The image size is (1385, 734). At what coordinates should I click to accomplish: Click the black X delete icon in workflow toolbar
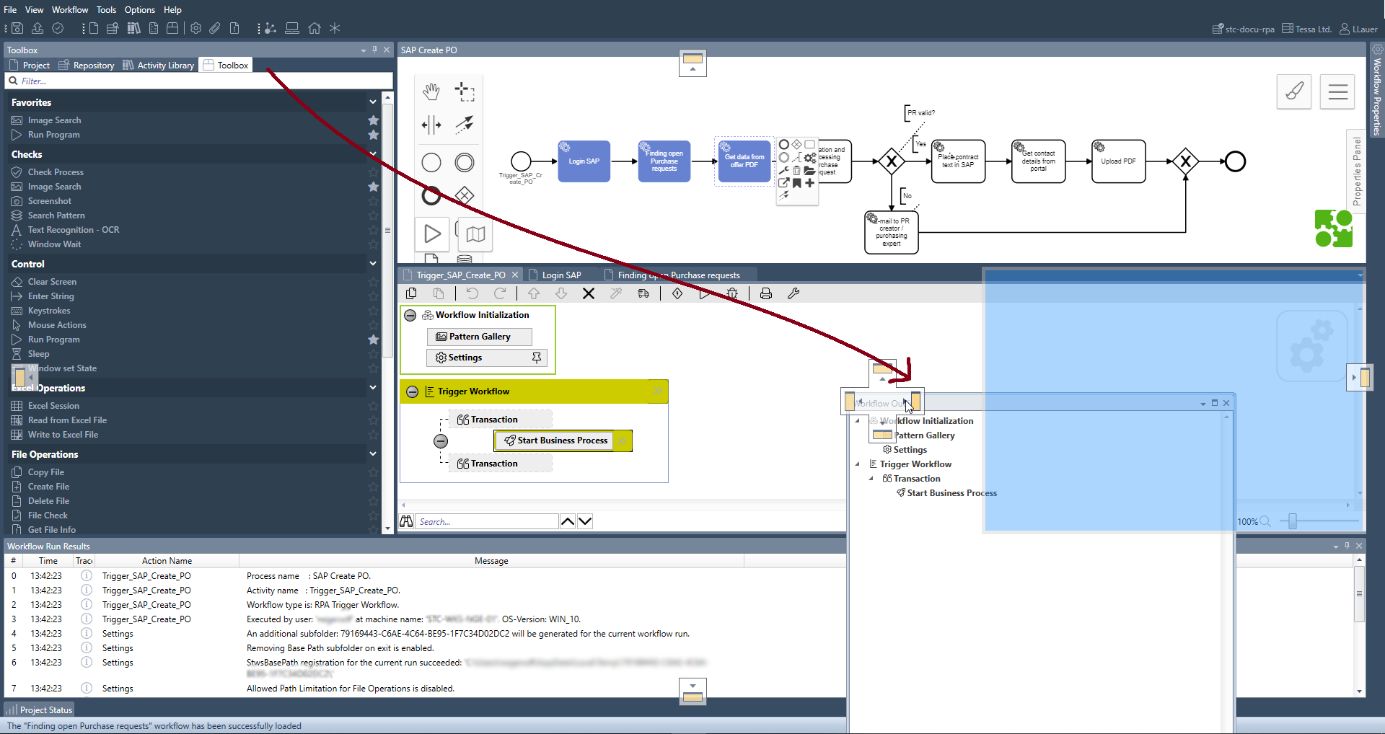pos(589,294)
